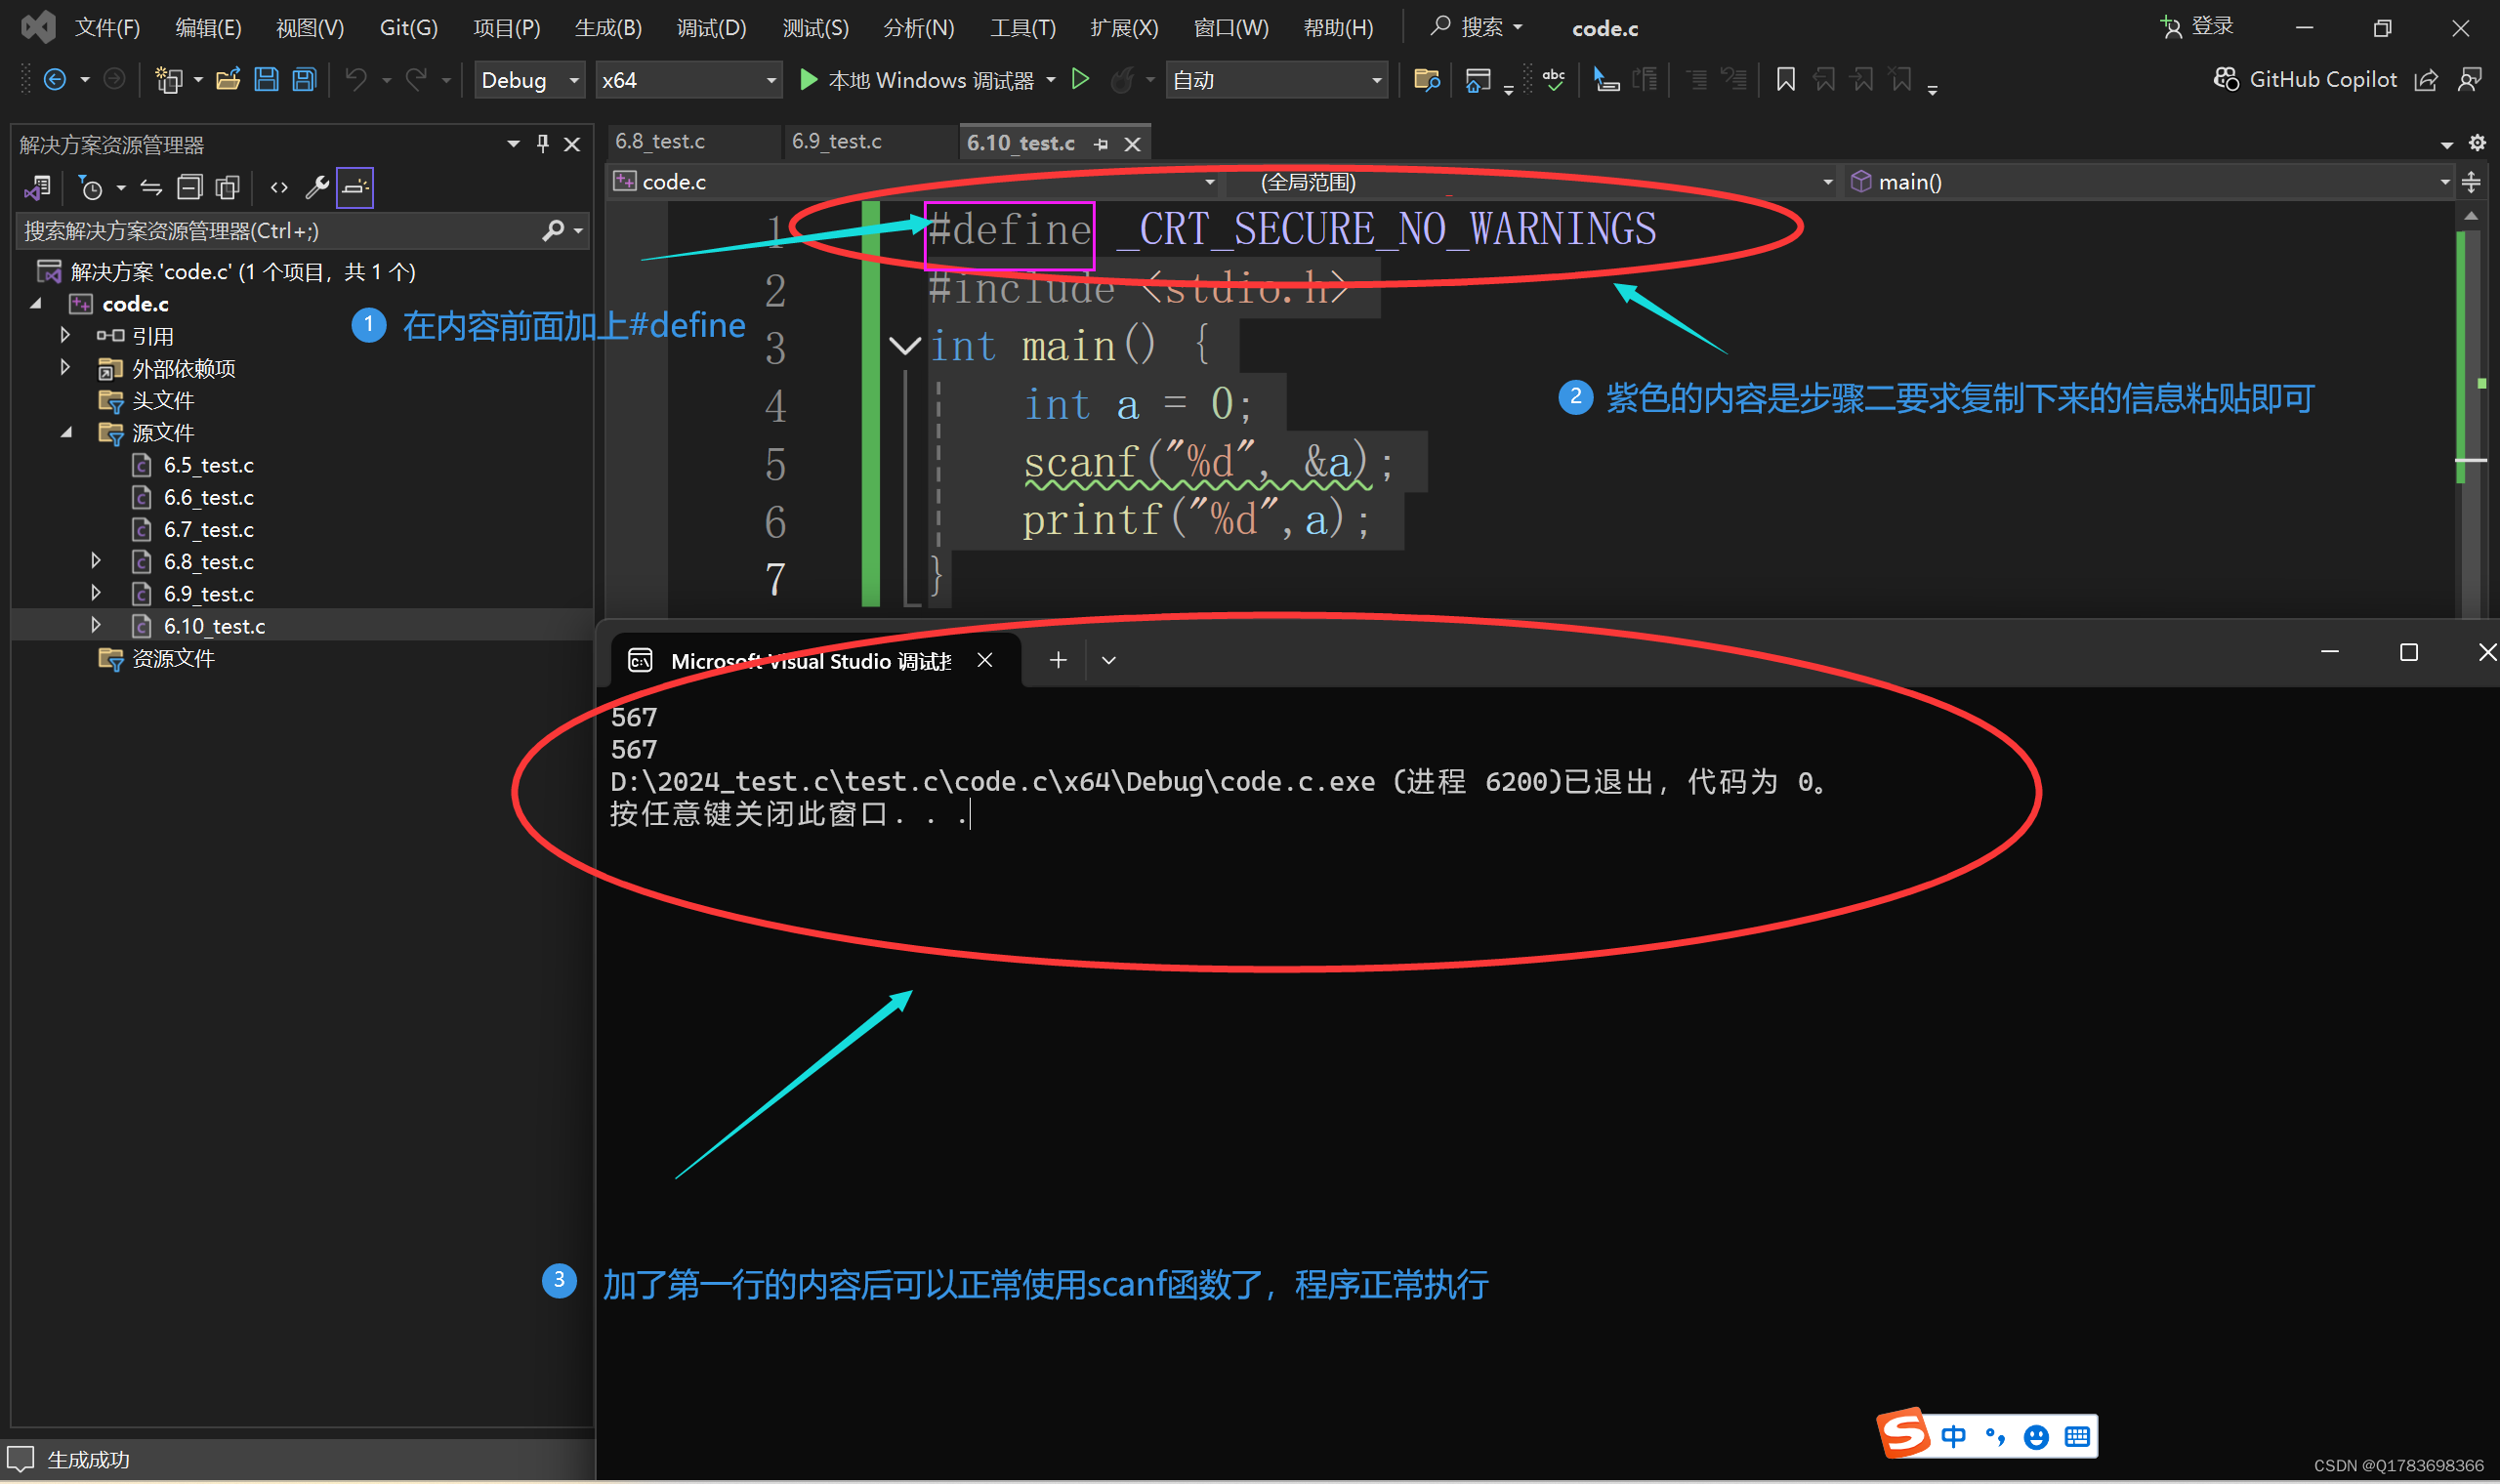The width and height of the screenshot is (2500, 1484).
Task: Click the Collapse All icon in Solution Explorer
Action: (189, 187)
